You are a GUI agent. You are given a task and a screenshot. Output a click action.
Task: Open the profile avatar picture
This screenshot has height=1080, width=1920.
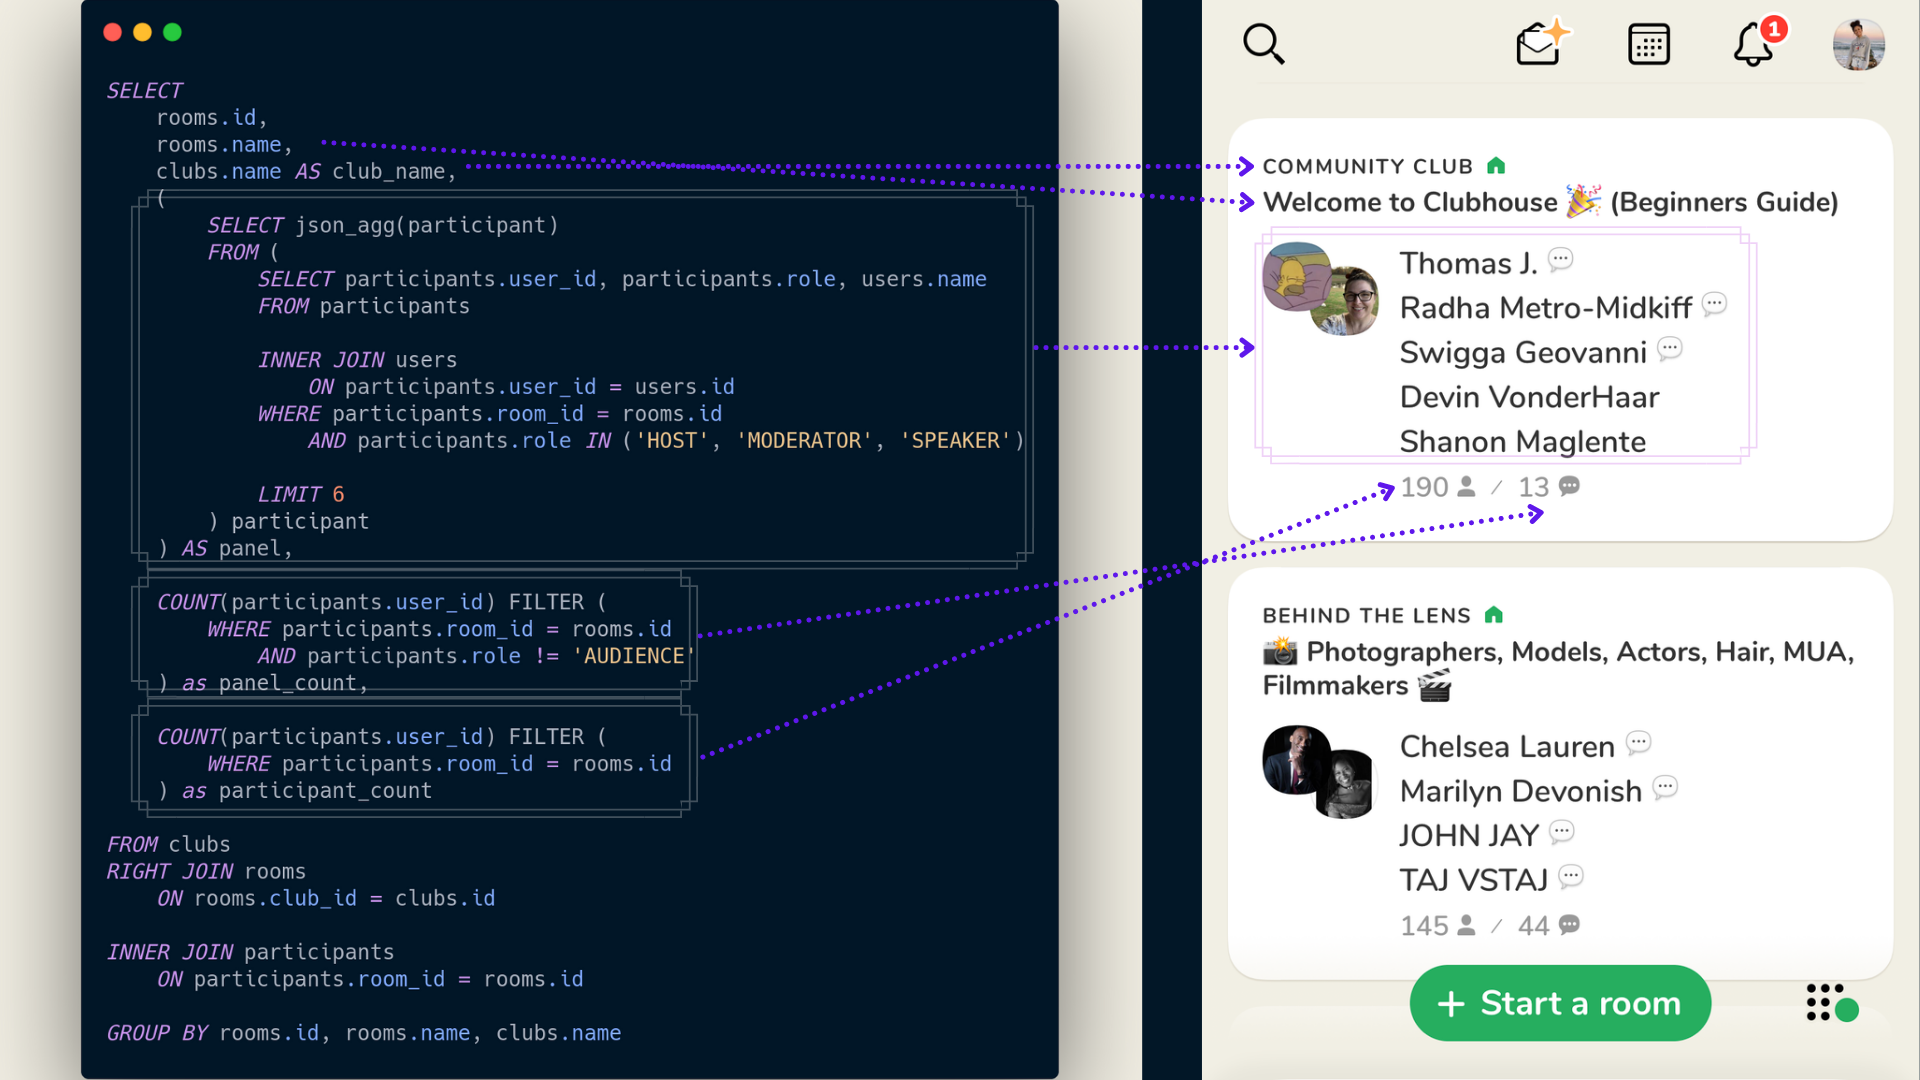click(x=1858, y=44)
